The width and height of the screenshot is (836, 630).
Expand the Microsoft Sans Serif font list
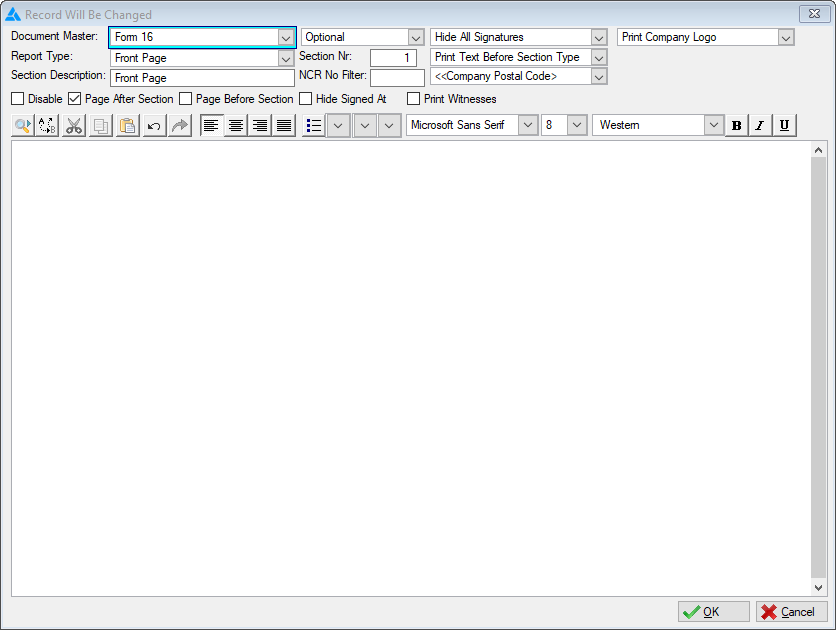[x=527, y=126]
